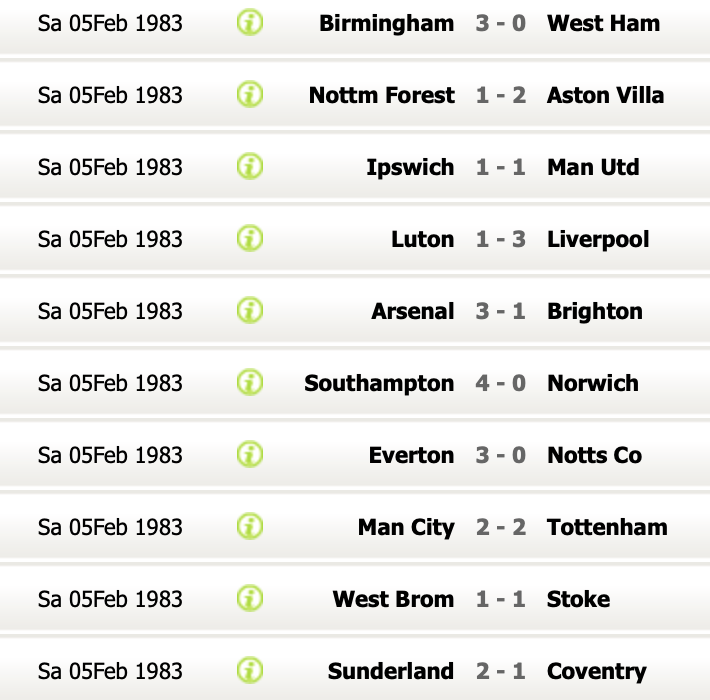Select the Tottenham team name

point(607,527)
